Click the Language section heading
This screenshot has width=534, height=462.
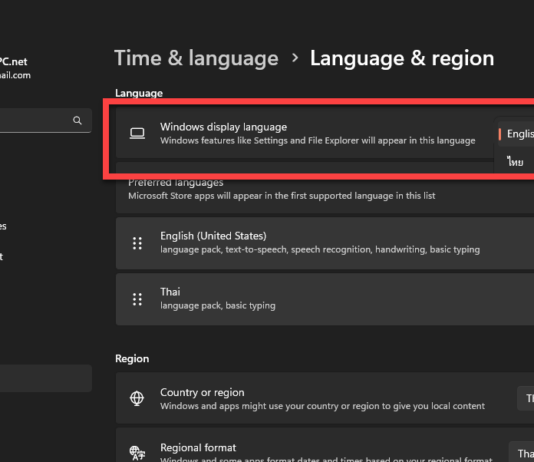139,93
